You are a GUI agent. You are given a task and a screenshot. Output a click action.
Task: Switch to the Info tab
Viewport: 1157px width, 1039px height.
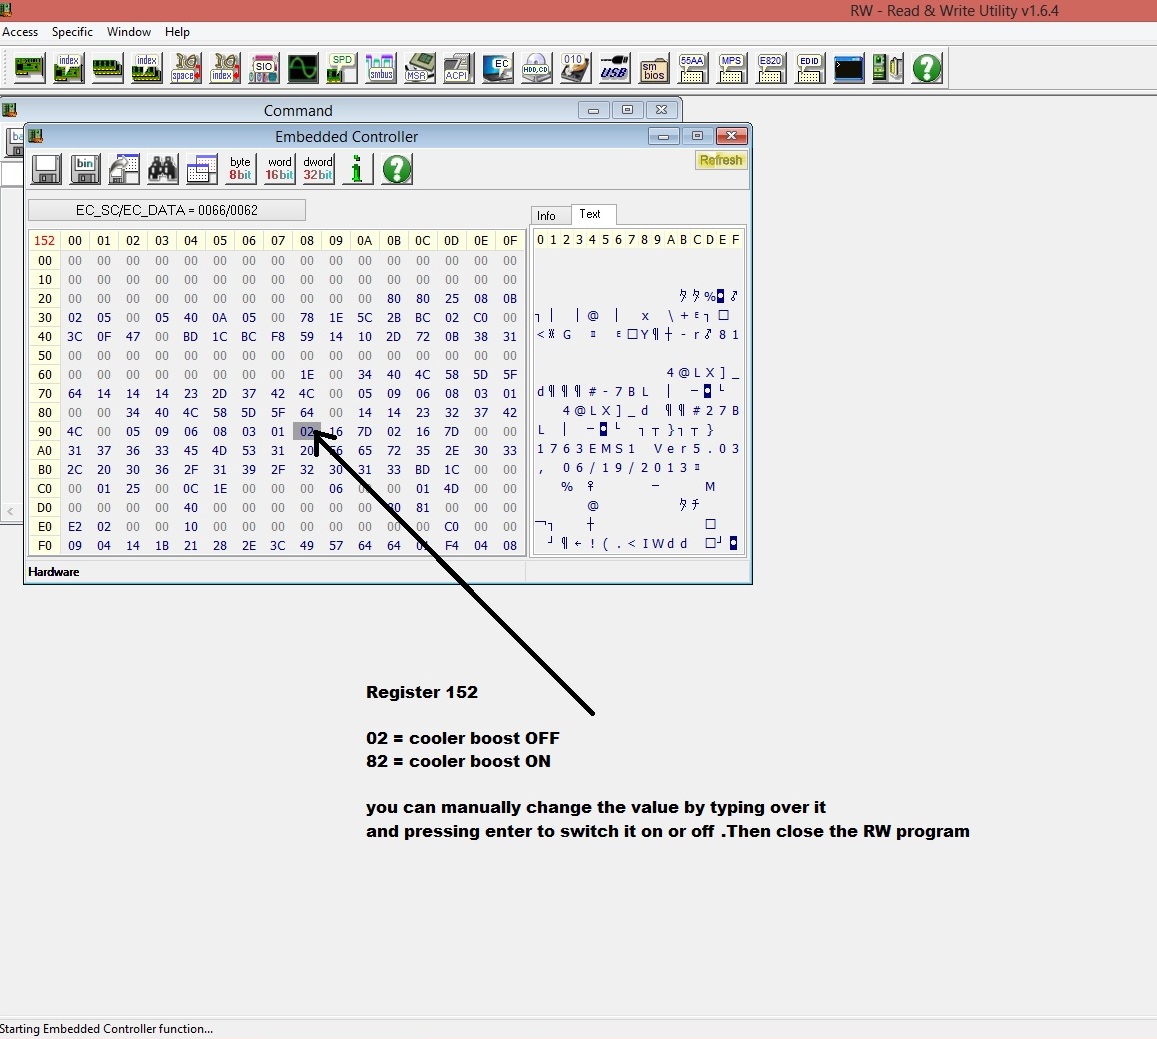point(550,215)
